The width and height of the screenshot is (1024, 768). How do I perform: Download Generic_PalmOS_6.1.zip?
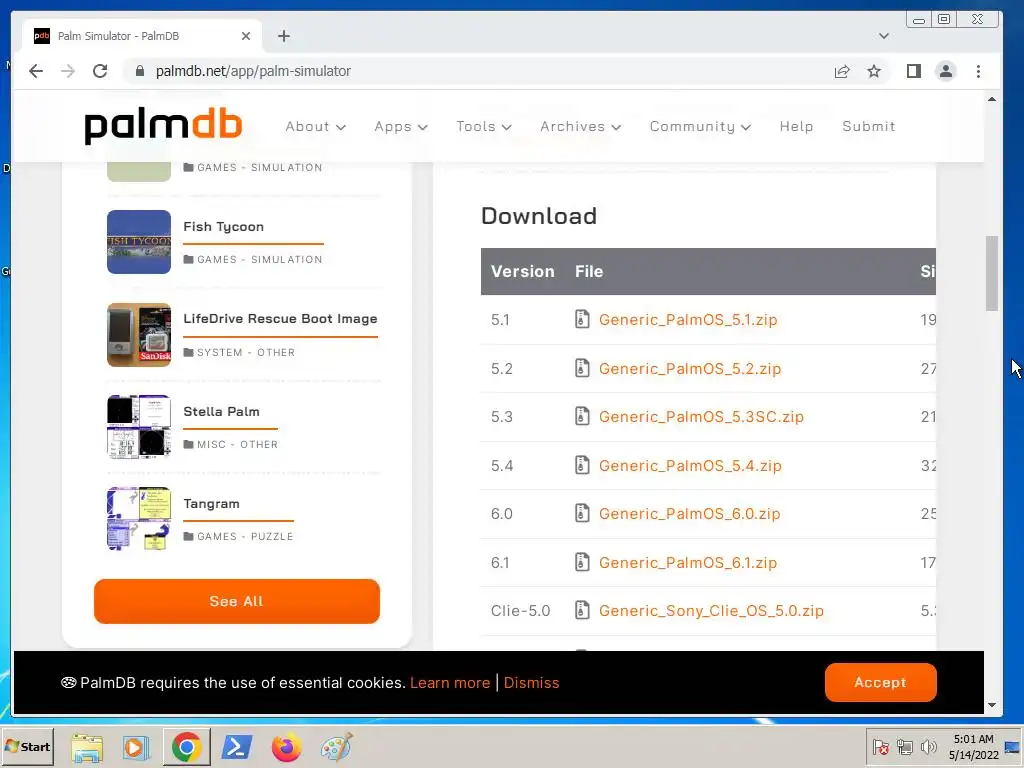coord(688,562)
